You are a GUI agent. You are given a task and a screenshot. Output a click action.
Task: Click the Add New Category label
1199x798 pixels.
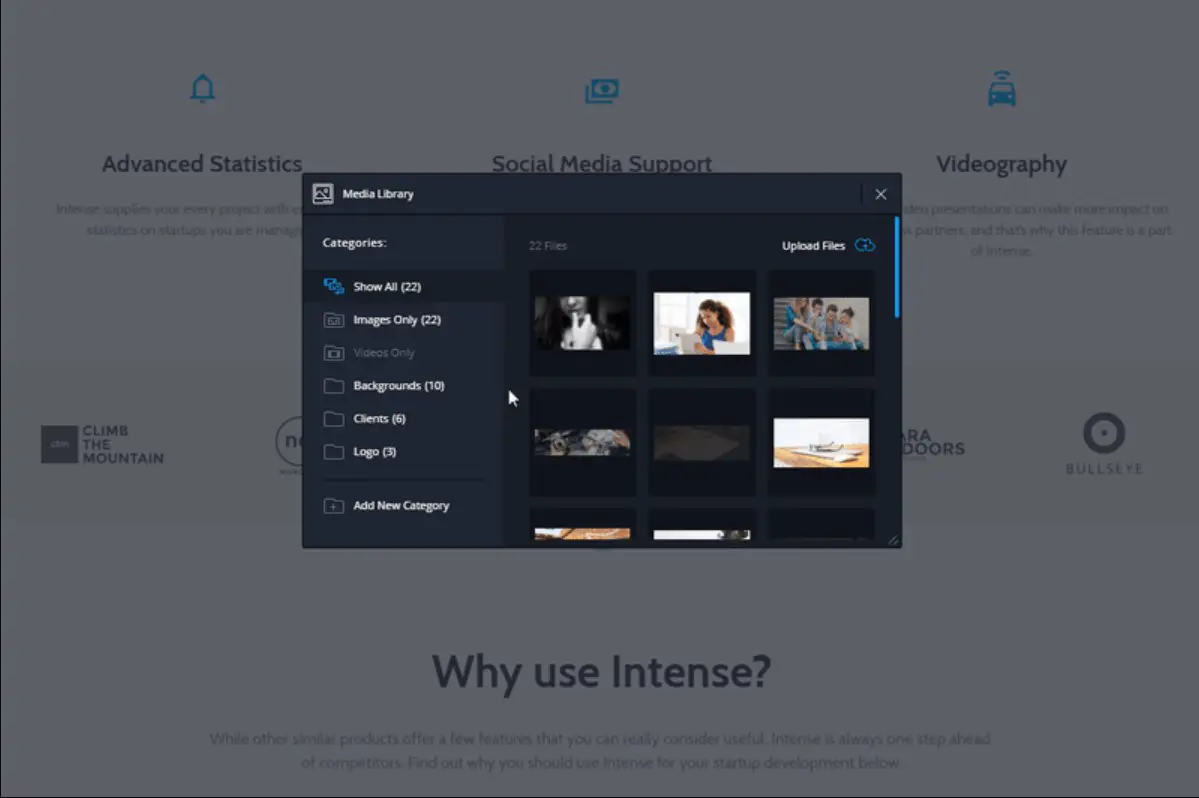(401, 506)
